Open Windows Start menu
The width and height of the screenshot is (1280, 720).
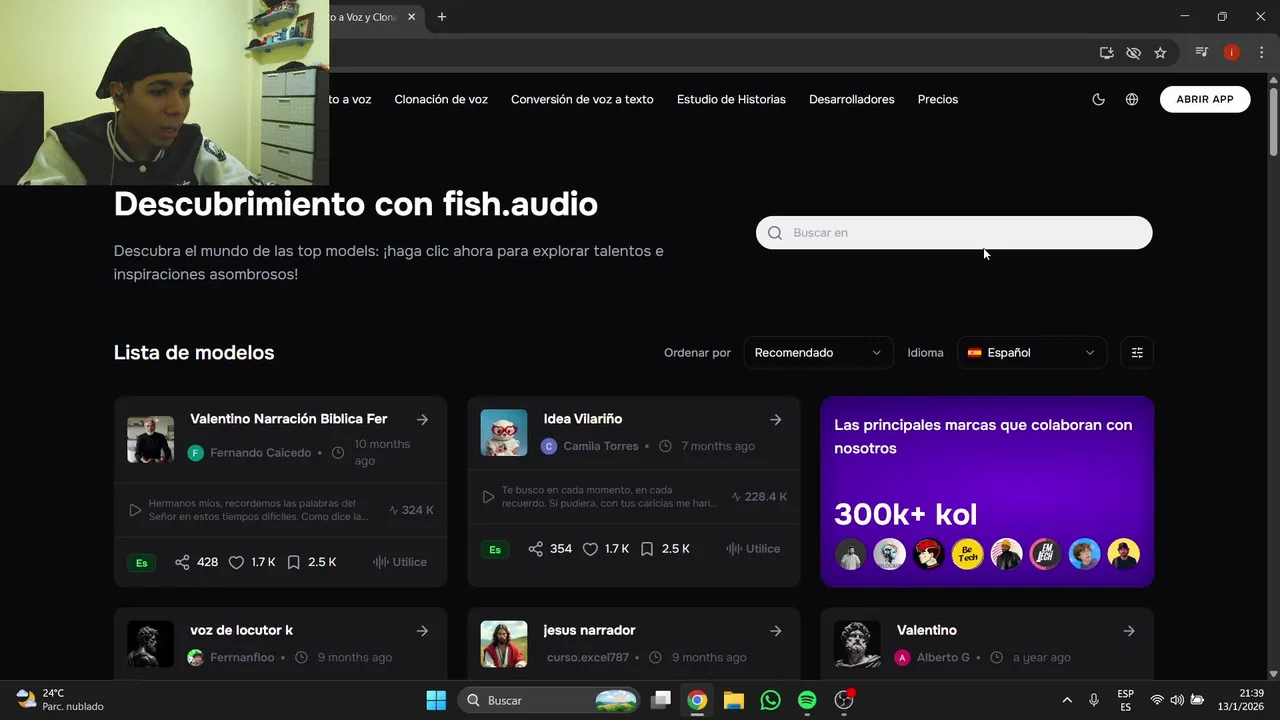click(436, 700)
